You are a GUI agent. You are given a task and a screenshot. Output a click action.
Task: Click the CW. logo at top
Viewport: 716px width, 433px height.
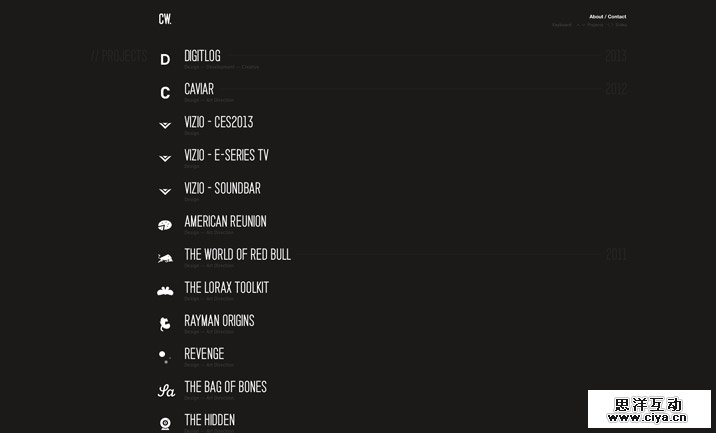165,18
